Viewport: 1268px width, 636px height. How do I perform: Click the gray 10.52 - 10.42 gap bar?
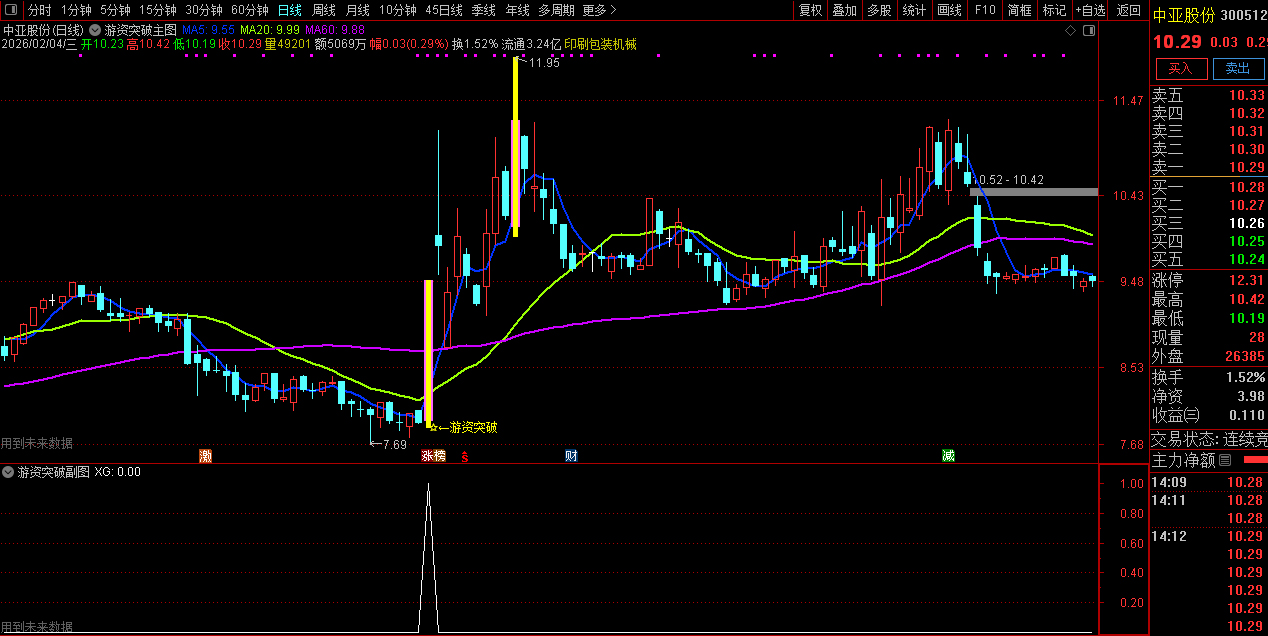pos(1034,192)
